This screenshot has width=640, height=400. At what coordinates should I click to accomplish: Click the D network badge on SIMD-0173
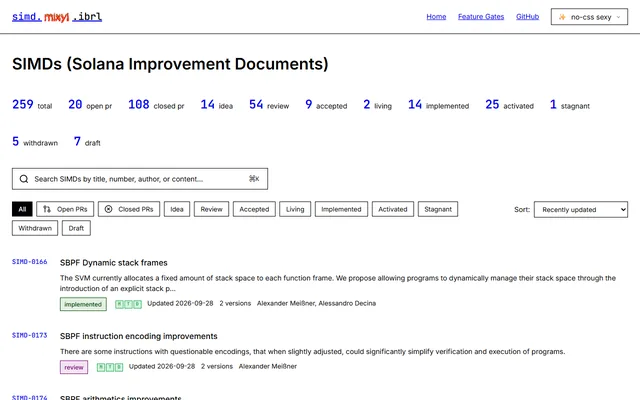coord(119,367)
